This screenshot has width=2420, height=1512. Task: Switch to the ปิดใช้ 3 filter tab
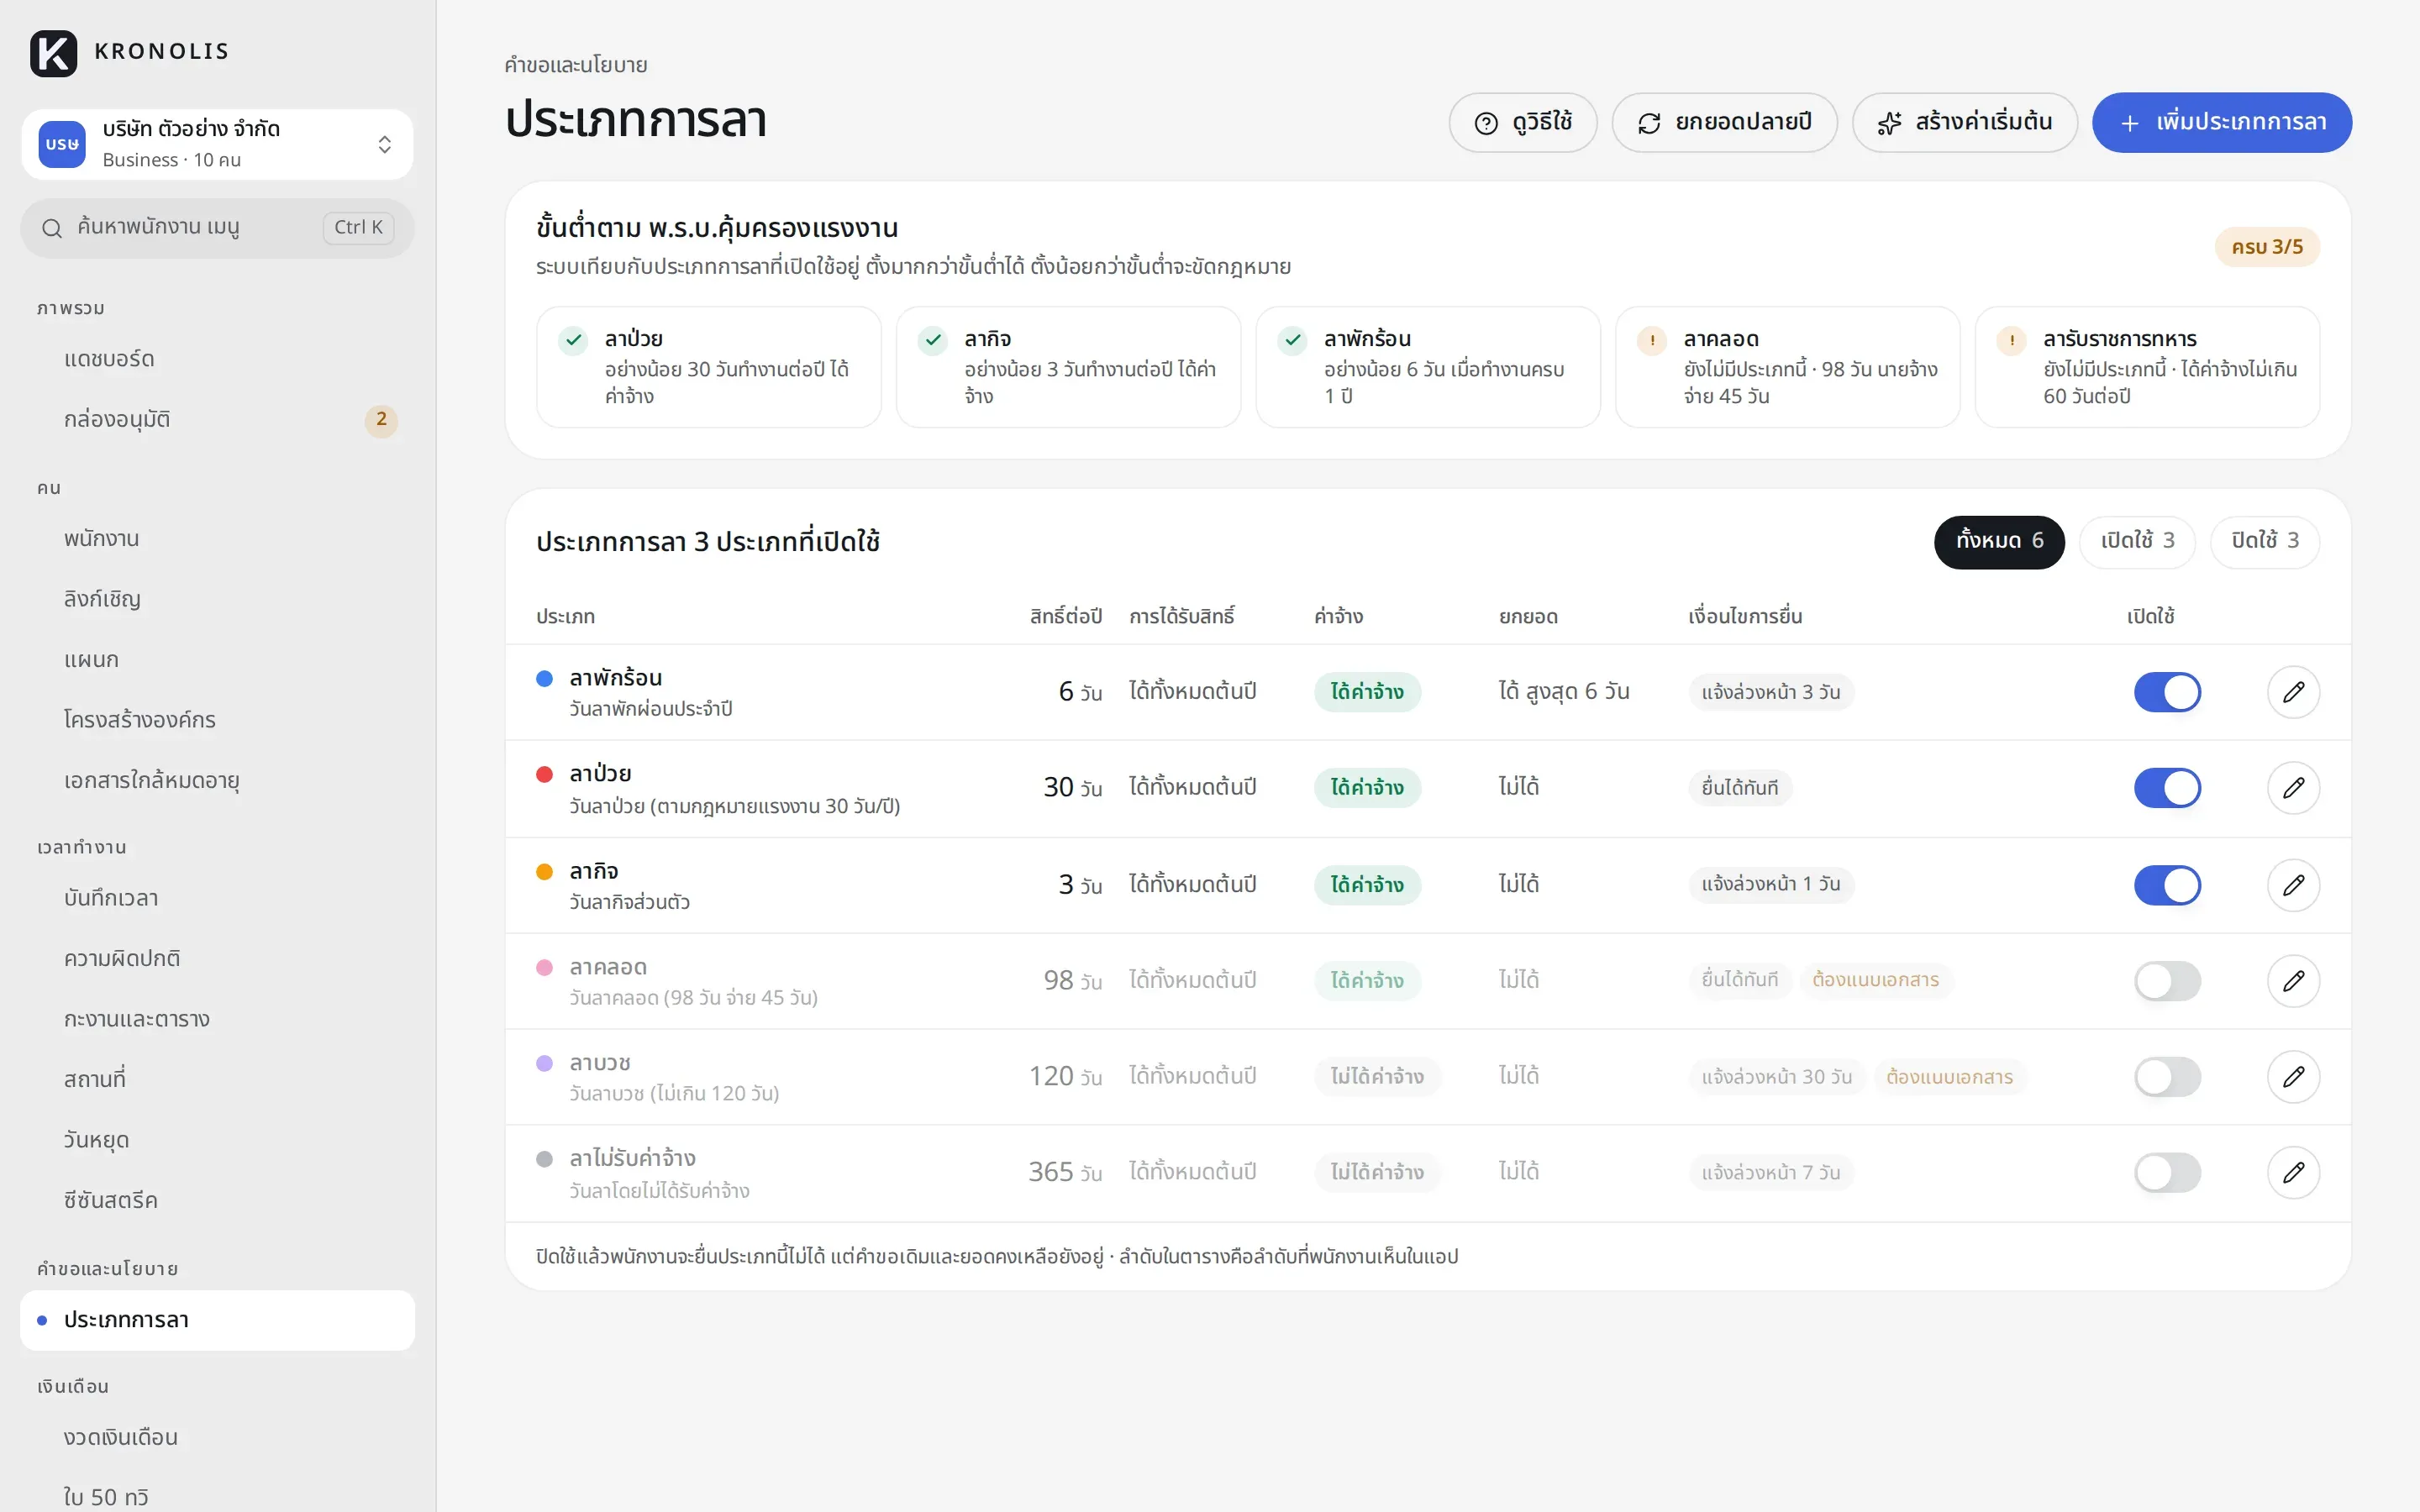(x=2265, y=542)
